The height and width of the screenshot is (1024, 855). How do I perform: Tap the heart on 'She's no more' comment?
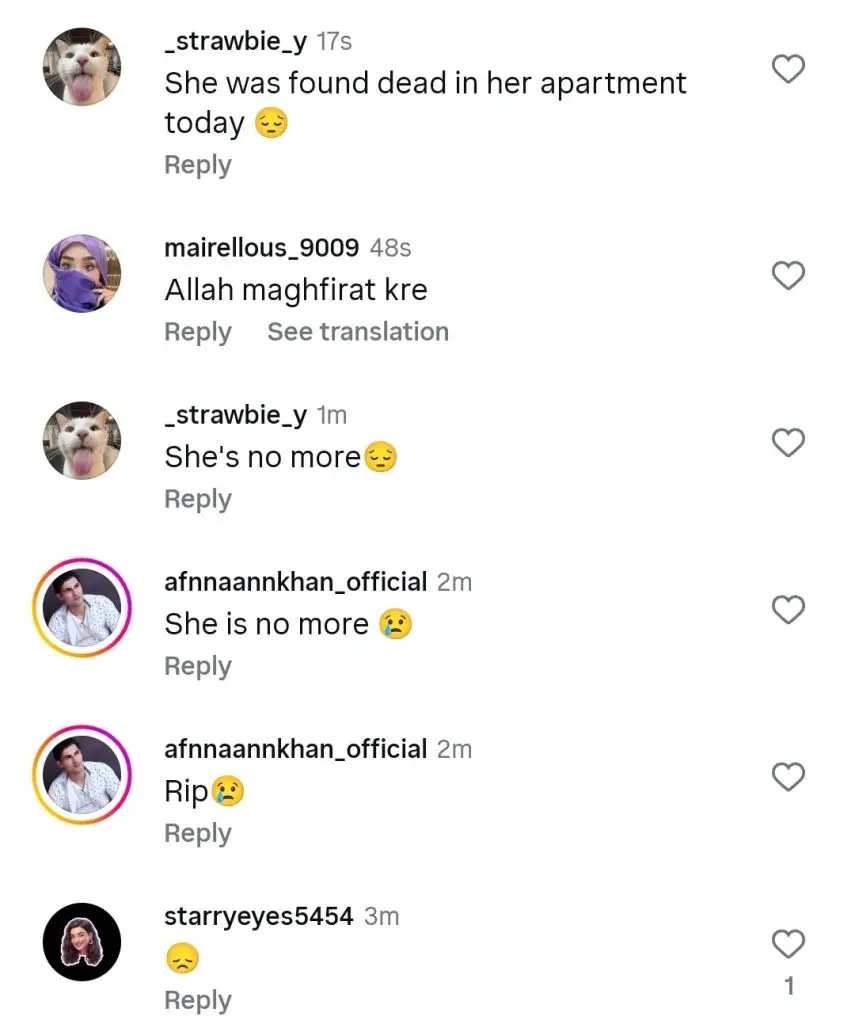click(x=788, y=442)
